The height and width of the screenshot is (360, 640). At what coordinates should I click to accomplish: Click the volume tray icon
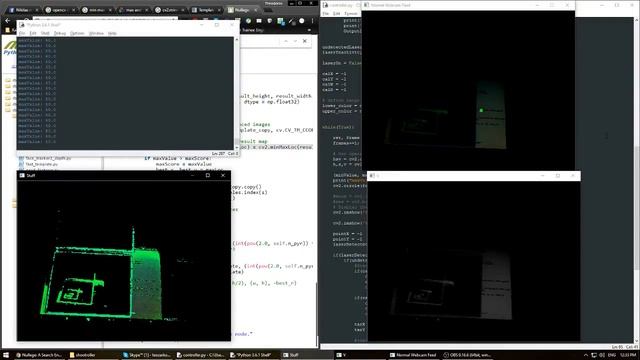tap(602, 356)
